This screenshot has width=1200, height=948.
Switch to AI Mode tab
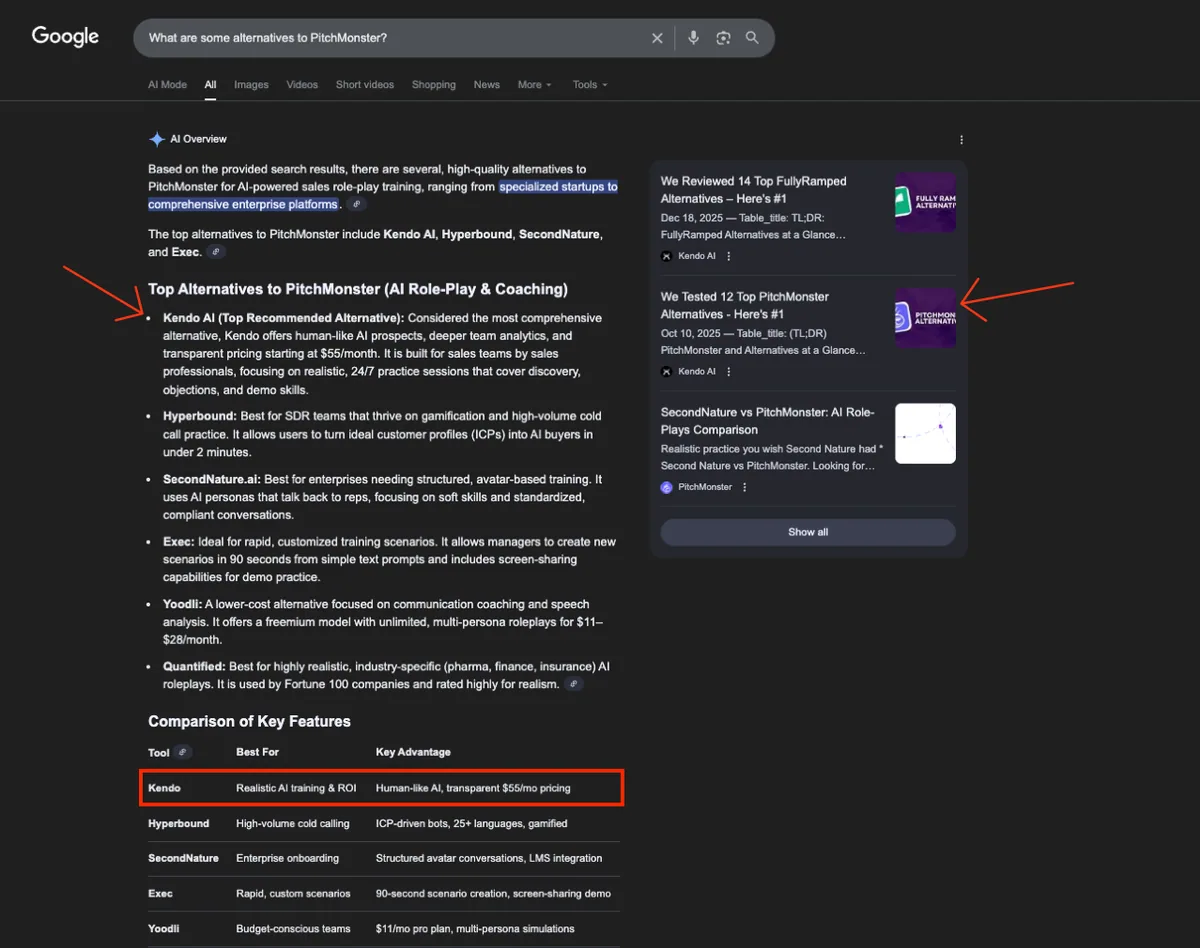[168, 85]
